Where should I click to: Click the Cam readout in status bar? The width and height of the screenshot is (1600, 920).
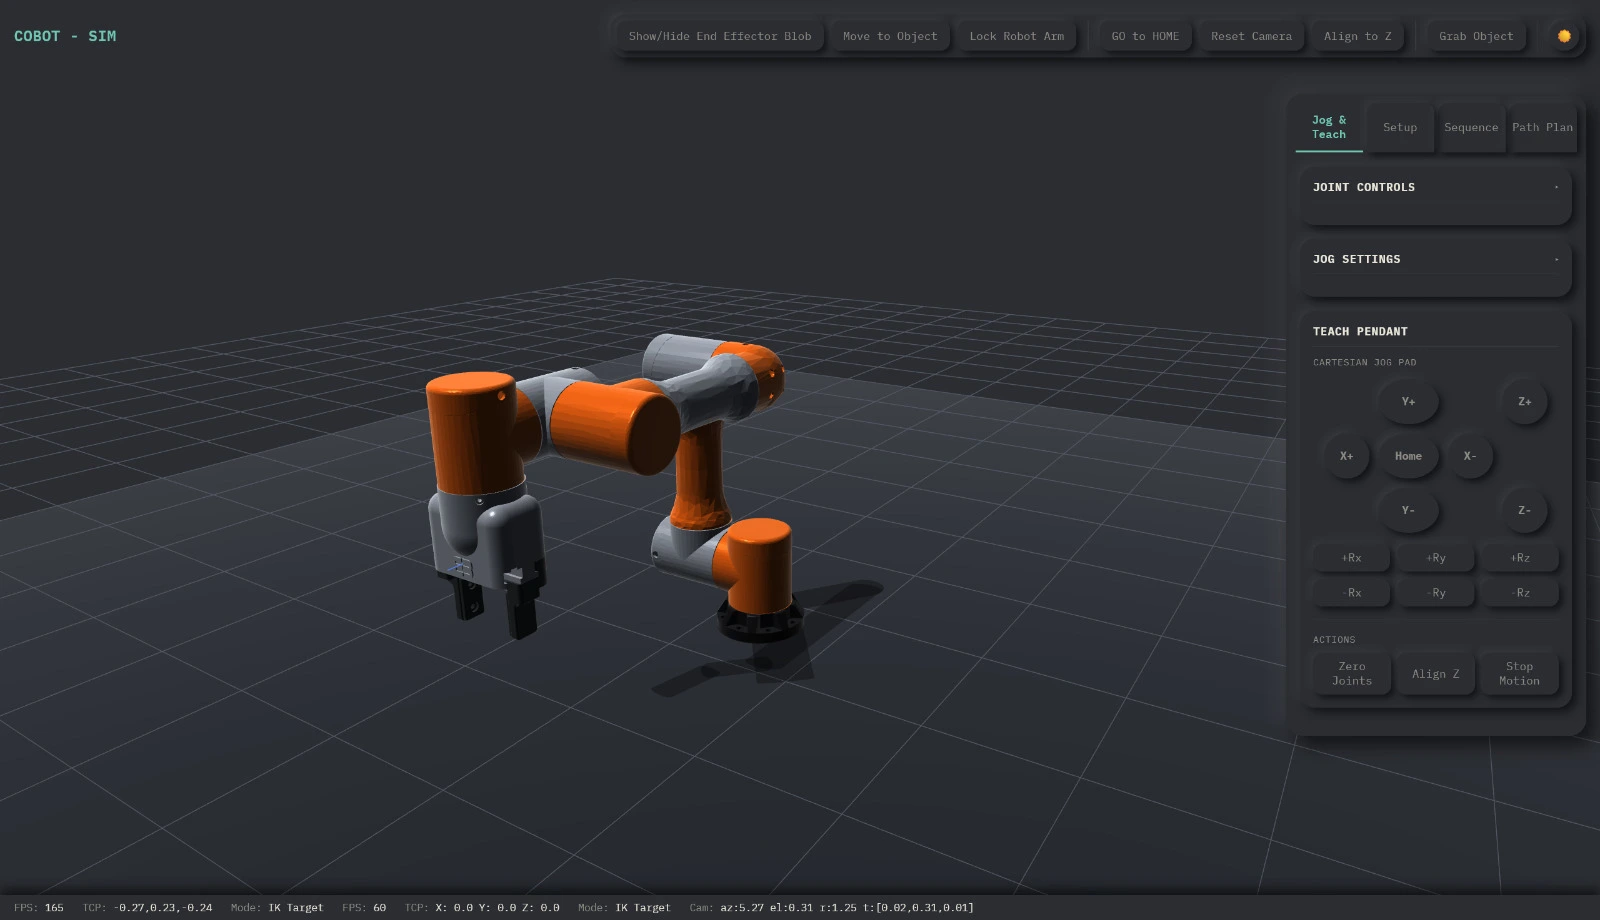tap(831, 908)
